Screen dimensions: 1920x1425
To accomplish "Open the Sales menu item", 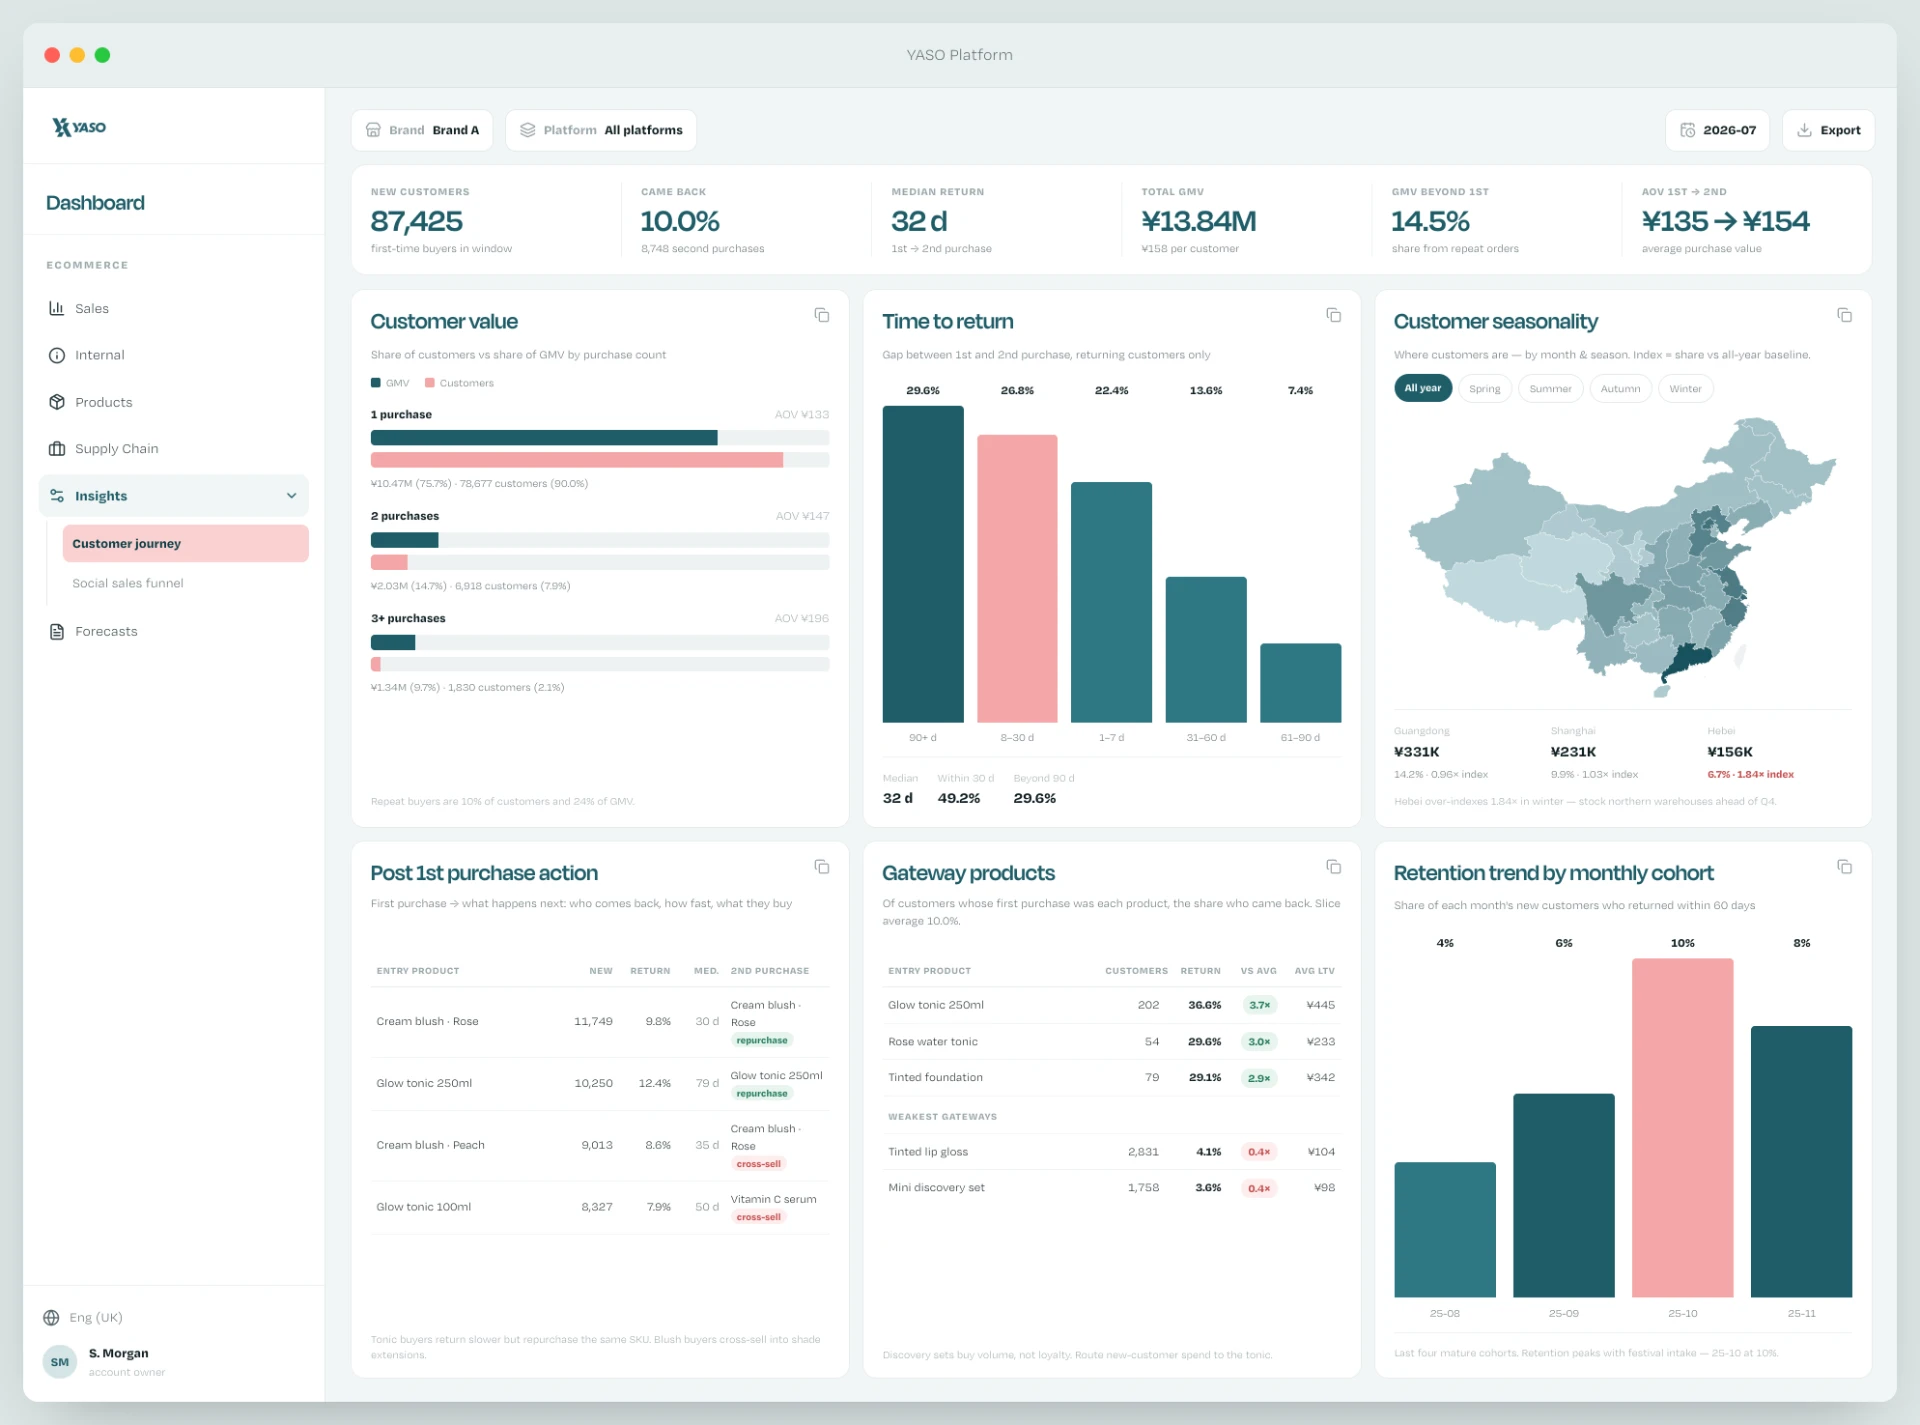I will tap(174, 308).
